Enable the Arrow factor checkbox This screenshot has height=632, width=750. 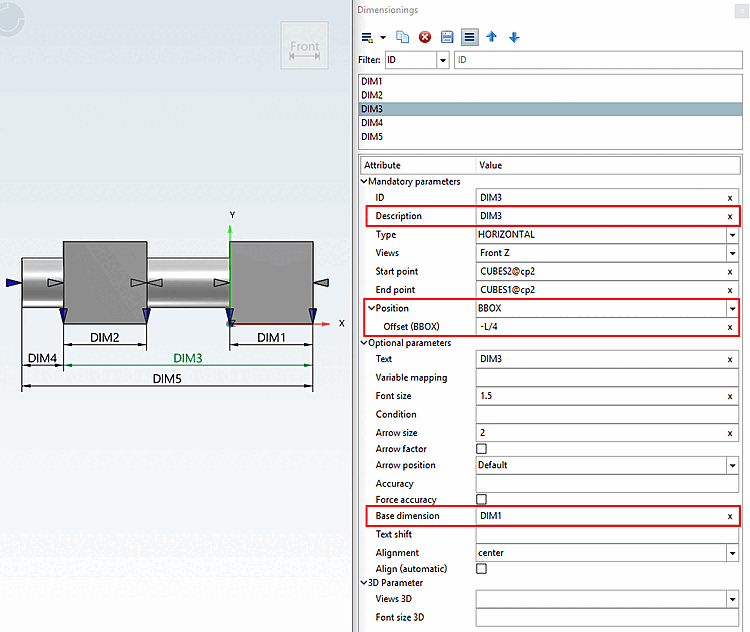click(x=482, y=449)
